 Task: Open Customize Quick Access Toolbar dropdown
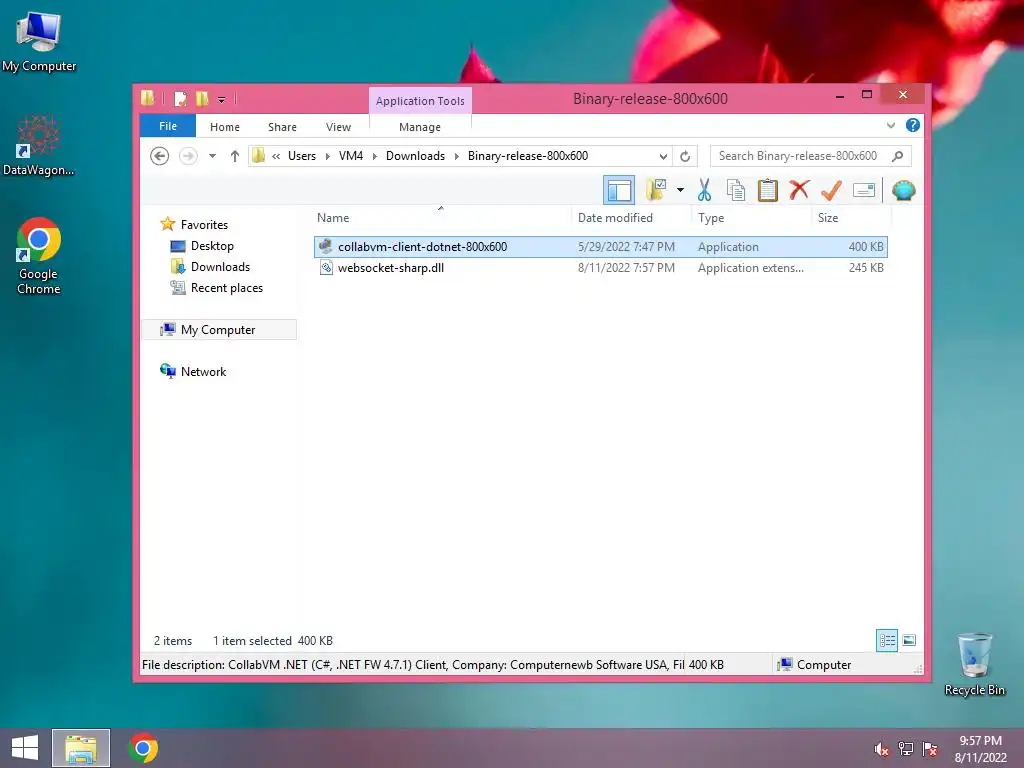pyautogui.click(x=221, y=99)
